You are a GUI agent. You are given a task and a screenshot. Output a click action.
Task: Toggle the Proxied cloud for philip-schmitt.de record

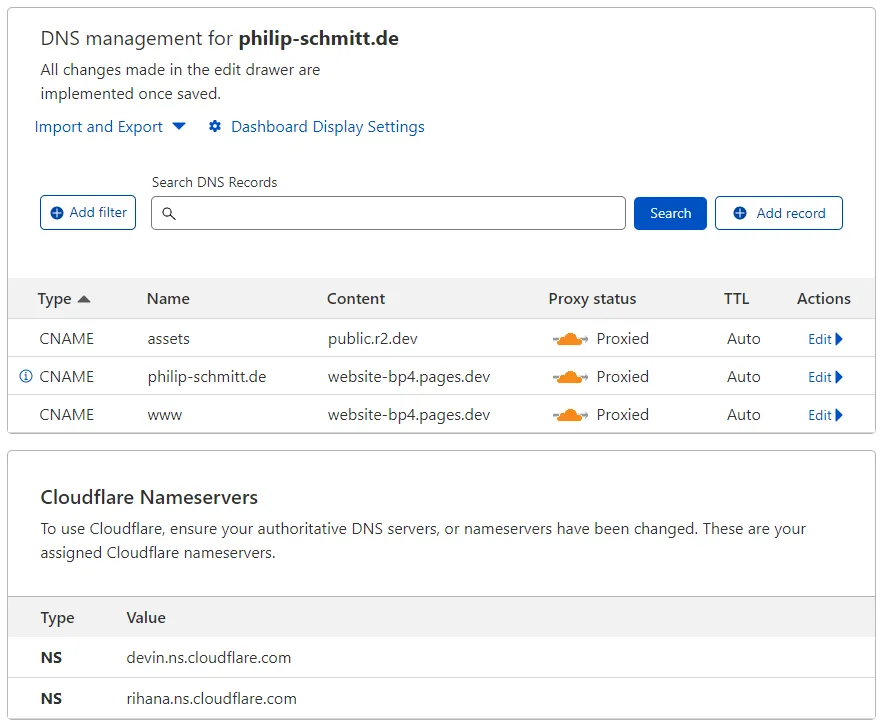pyautogui.click(x=570, y=377)
